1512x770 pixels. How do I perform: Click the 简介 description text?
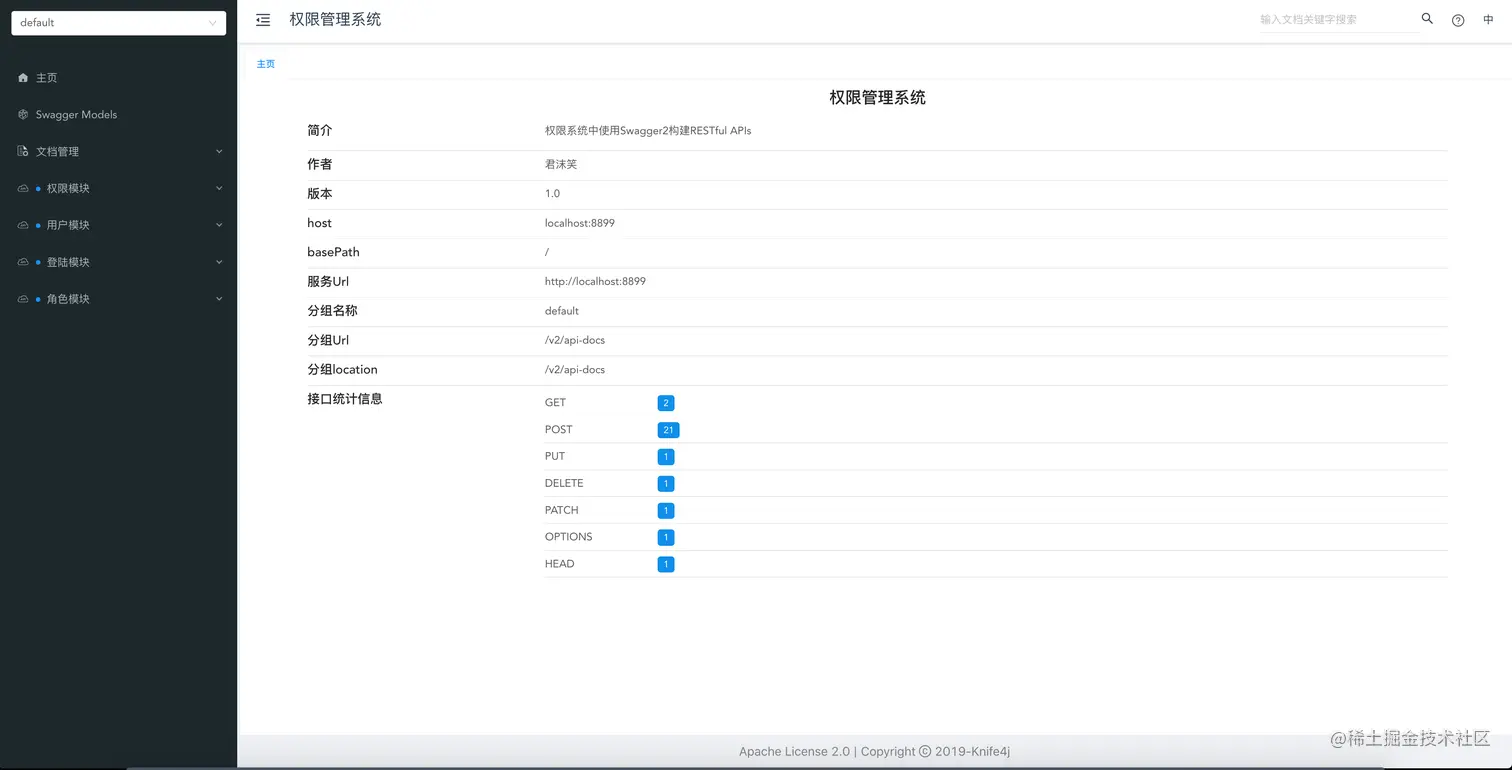(648, 131)
